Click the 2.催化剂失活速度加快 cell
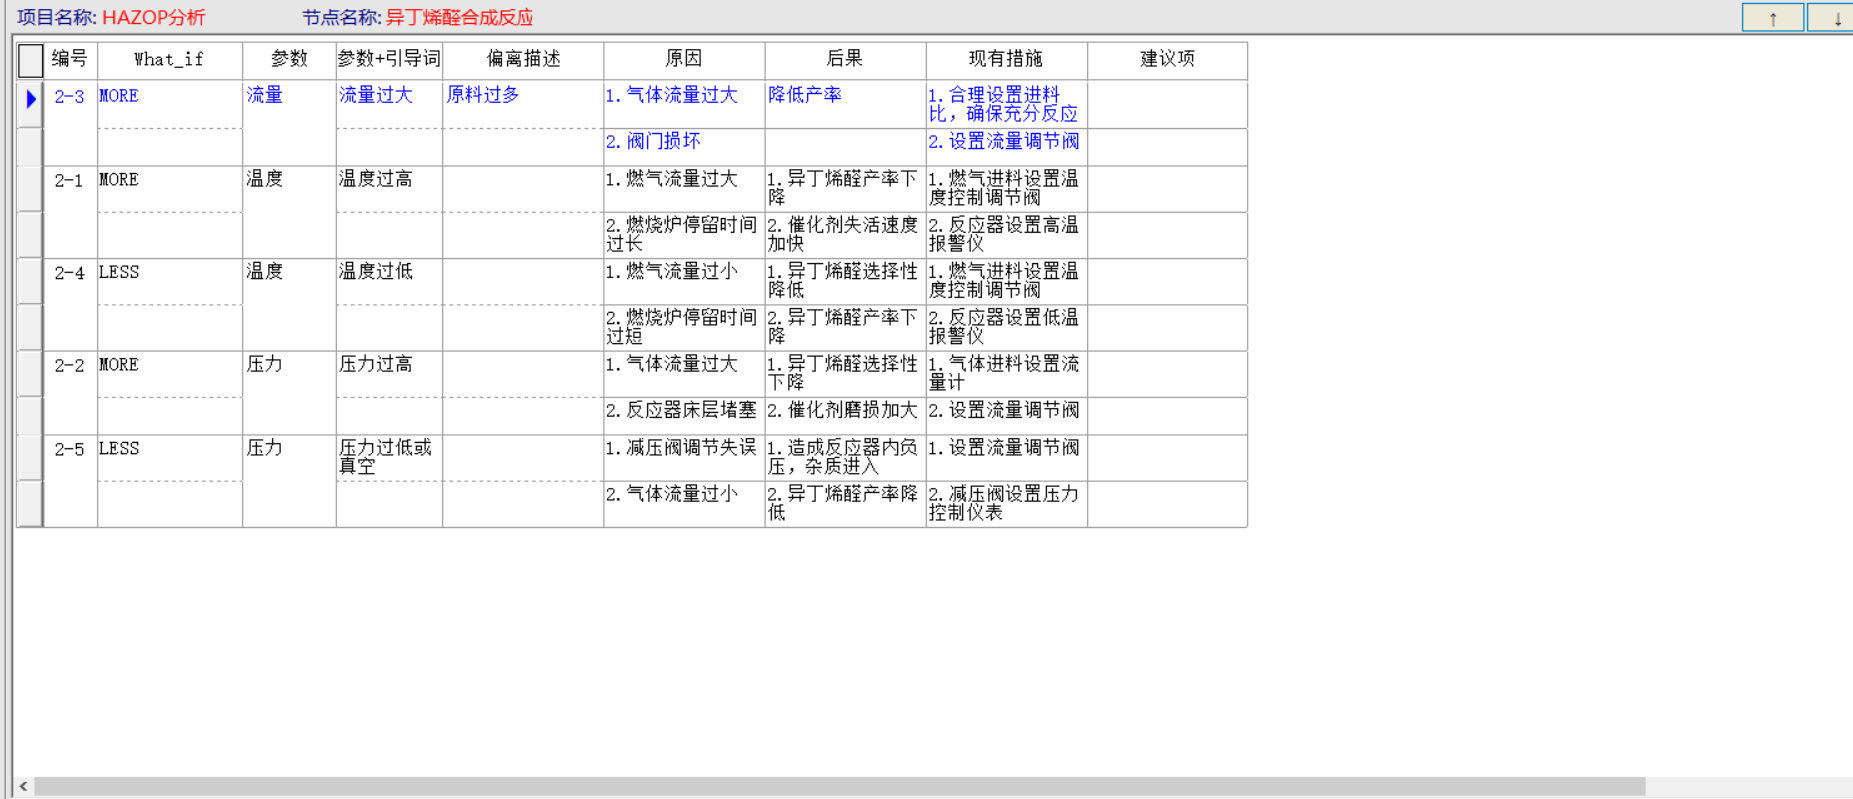Viewport: 1853px width, 799px height. coord(845,235)
